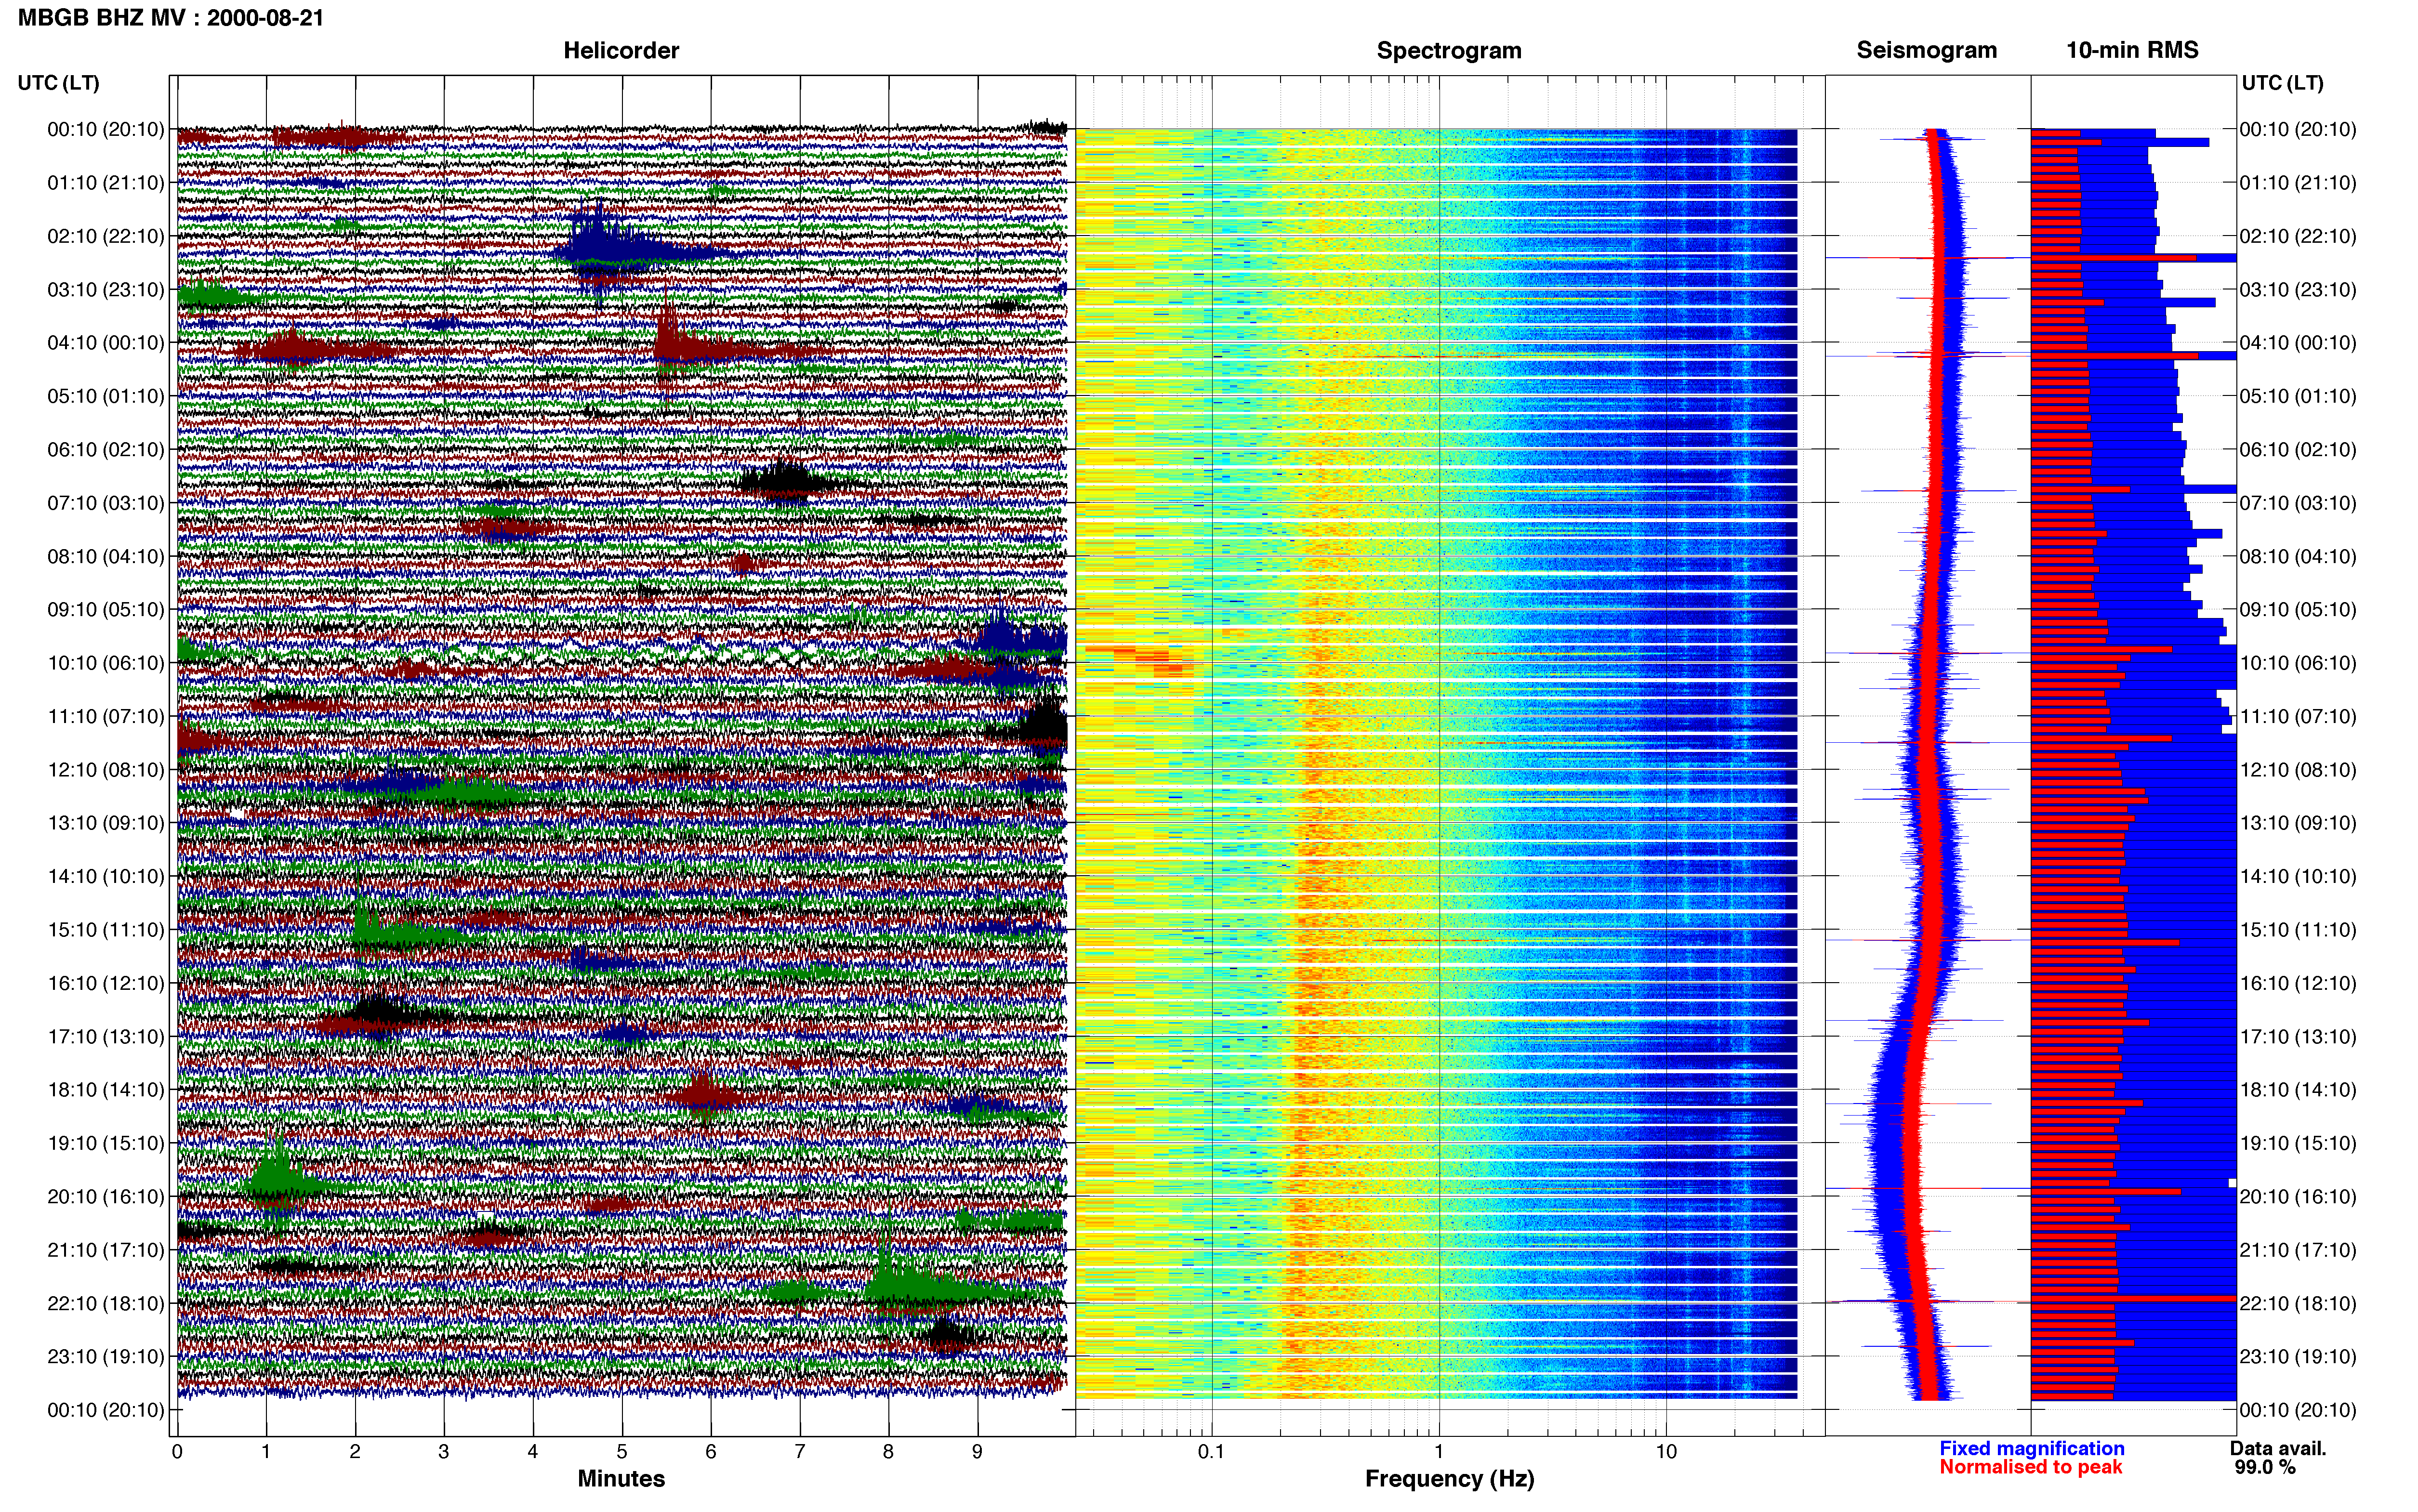Viewport: 2418px width, 1512px height.
Task: Click left time label '07:10 (03:10)'
Action: click(106, 503)
